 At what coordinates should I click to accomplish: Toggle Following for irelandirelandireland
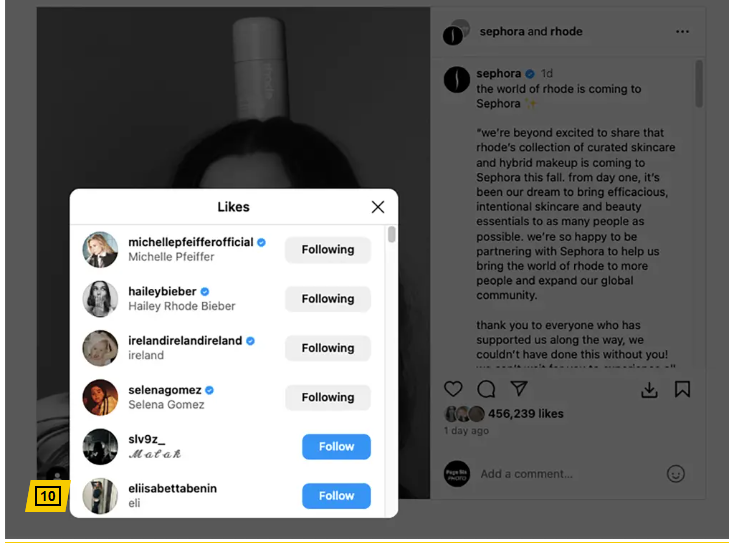tap(328, 348)
